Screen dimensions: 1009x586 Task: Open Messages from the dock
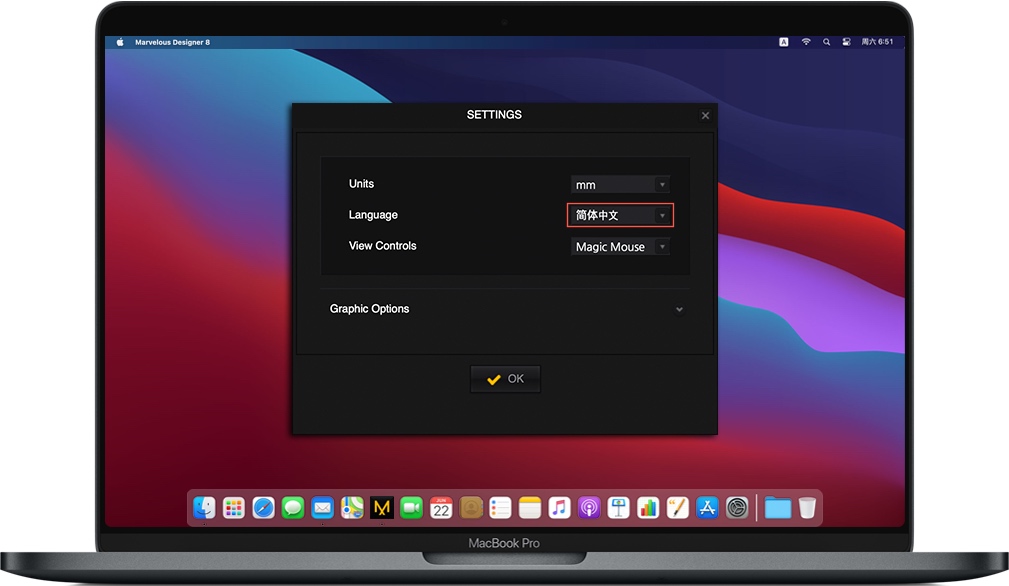coord(293,508)
